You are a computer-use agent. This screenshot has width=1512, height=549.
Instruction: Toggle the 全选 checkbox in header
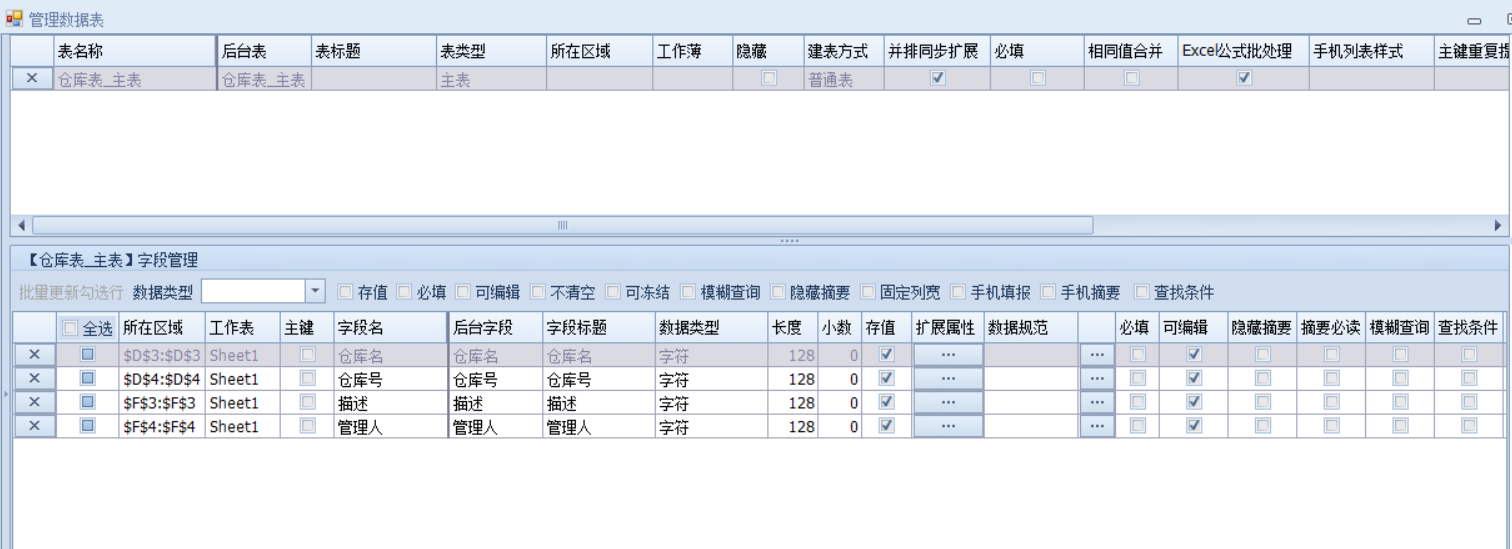click(x=70, y=328)
